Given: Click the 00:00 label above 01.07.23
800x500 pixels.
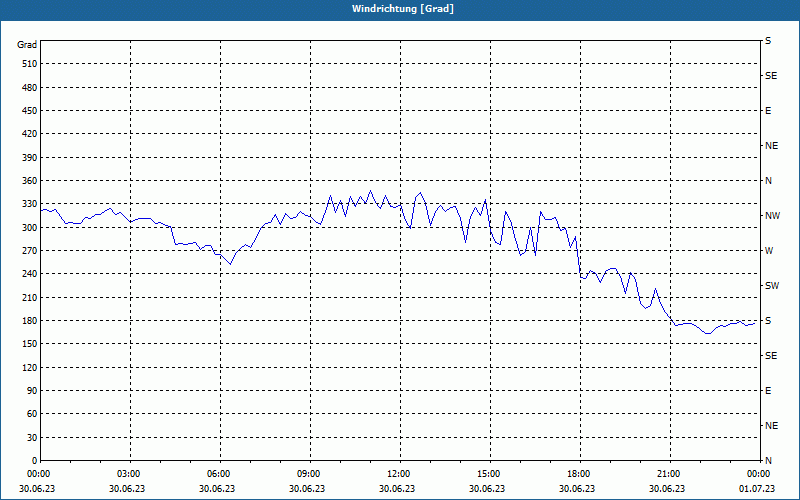Looking at the screenshot, I should [759, 474].
